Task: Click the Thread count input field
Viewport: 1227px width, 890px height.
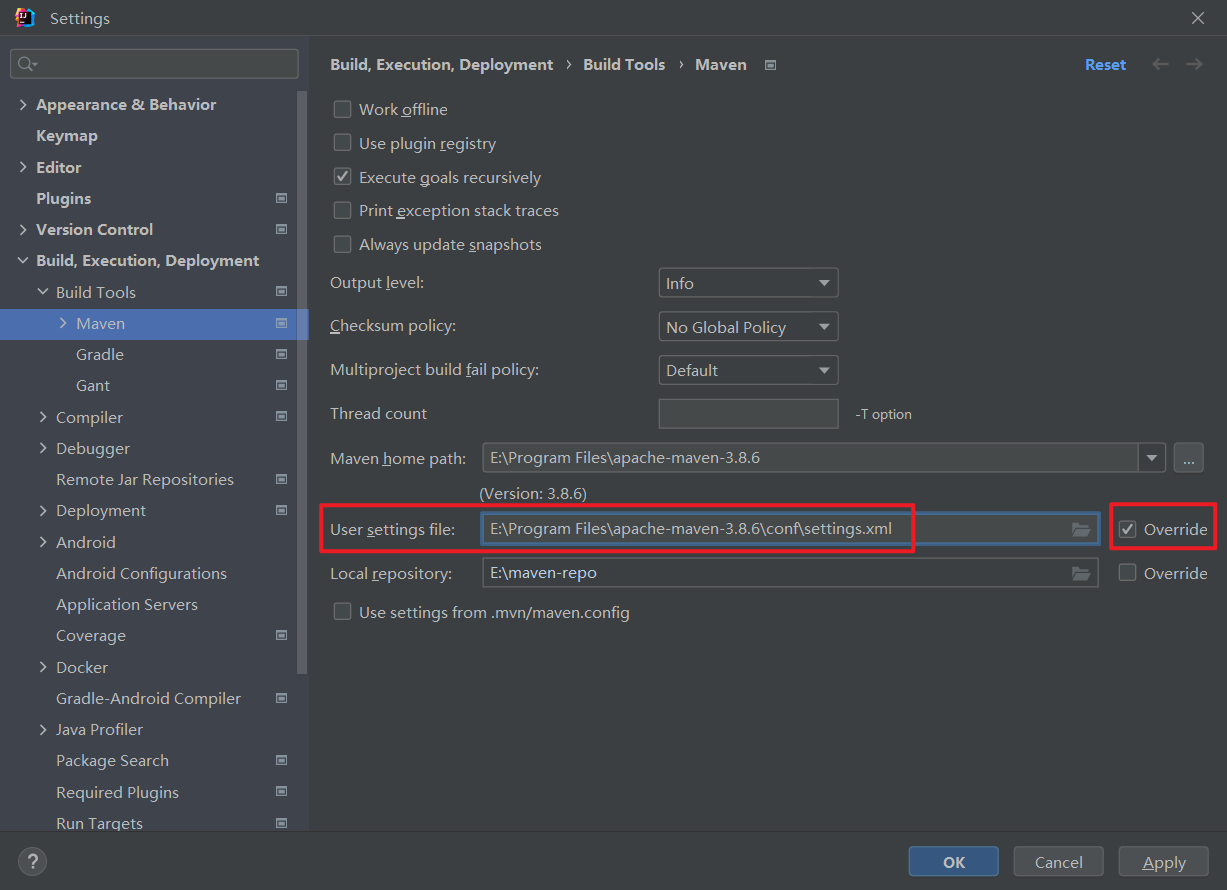Action: click(748, 414)
